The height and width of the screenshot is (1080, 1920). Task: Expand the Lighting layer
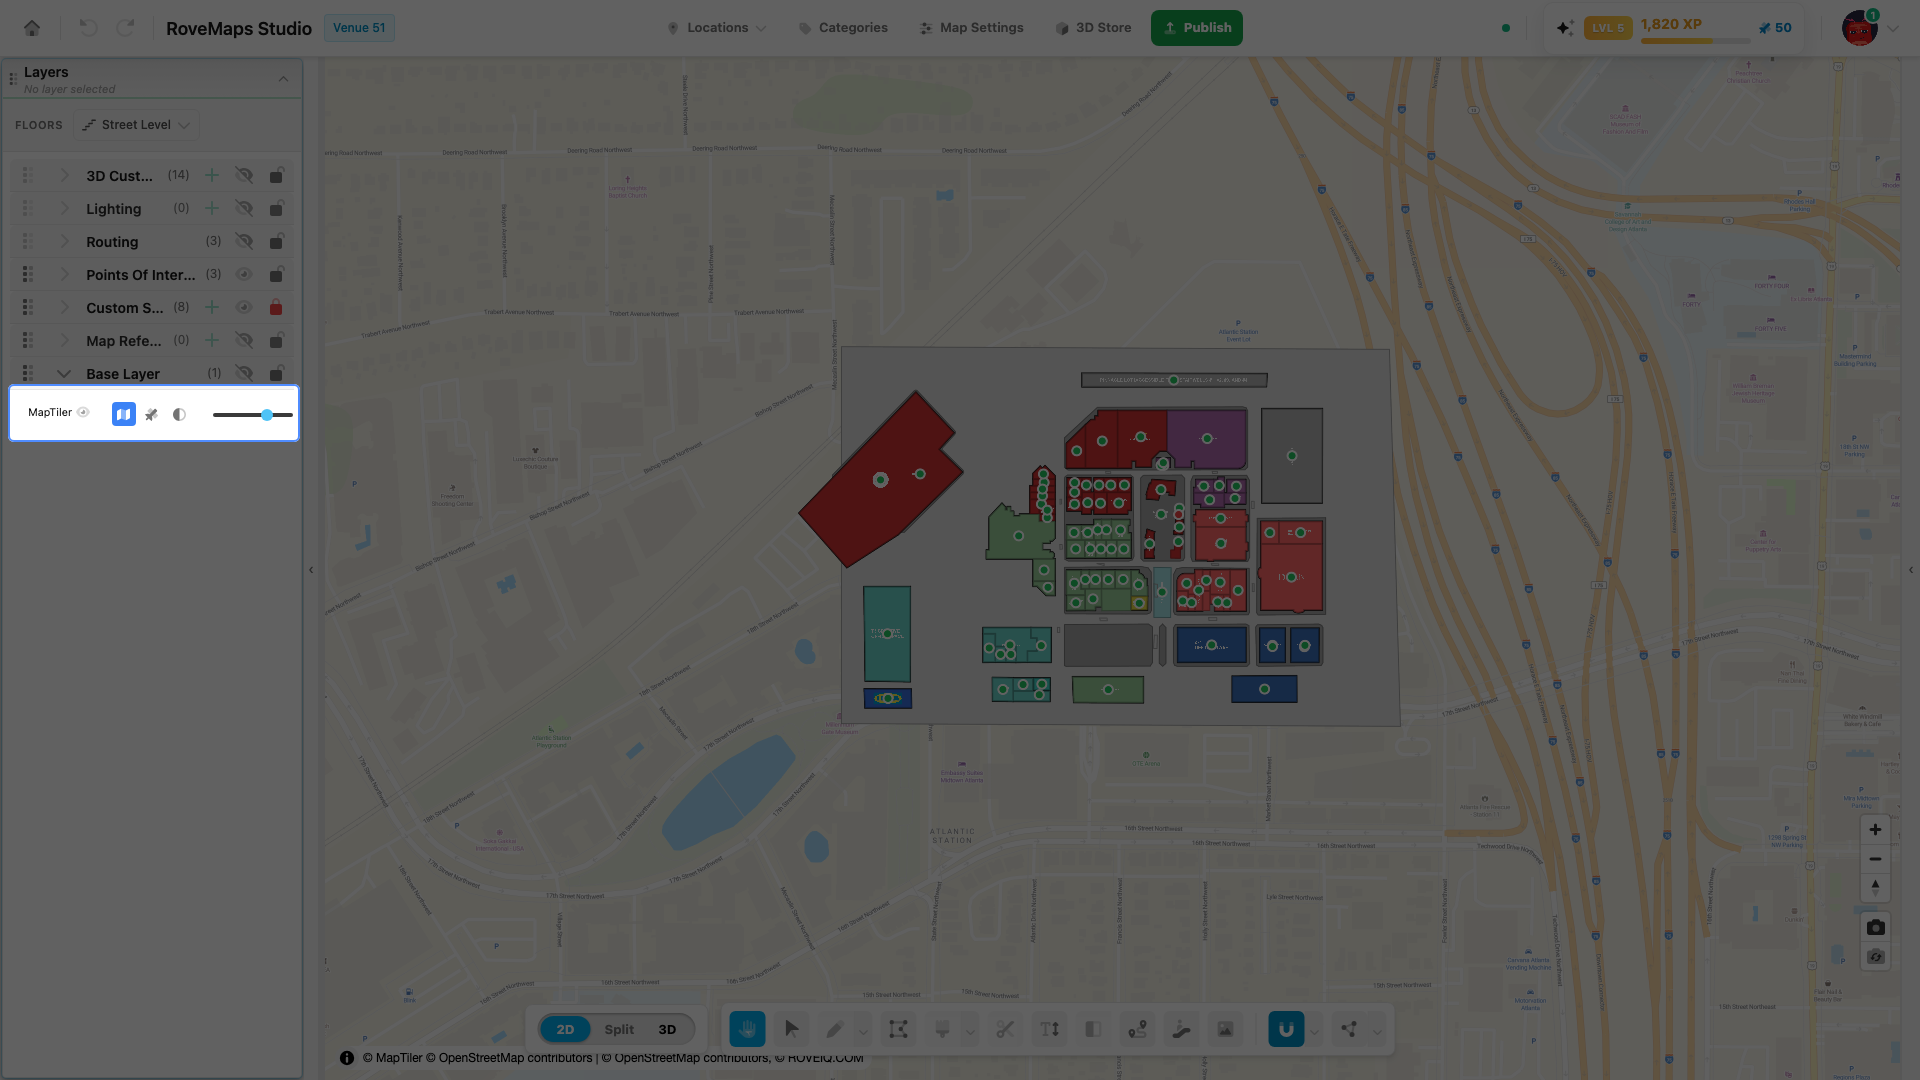(65, 209)
